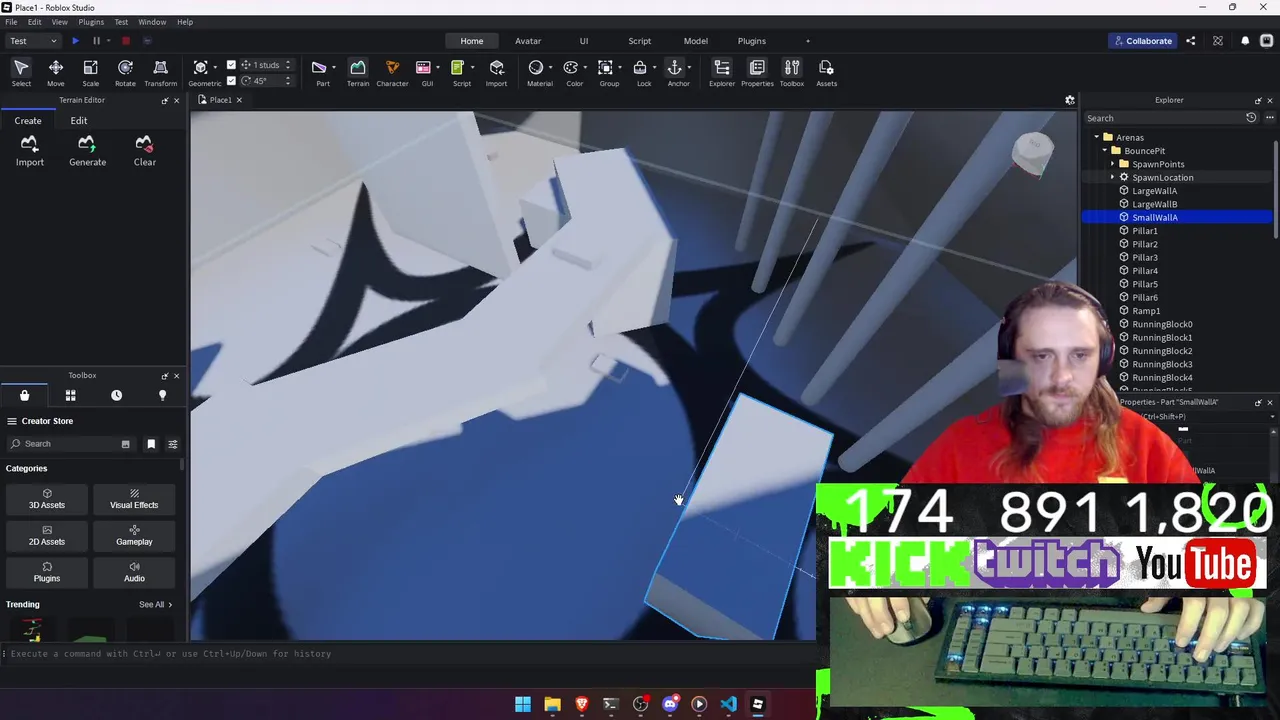Expand the Material dropdown arrow
Viewport: 1280px width, 720px height.
tap(550, 67)
